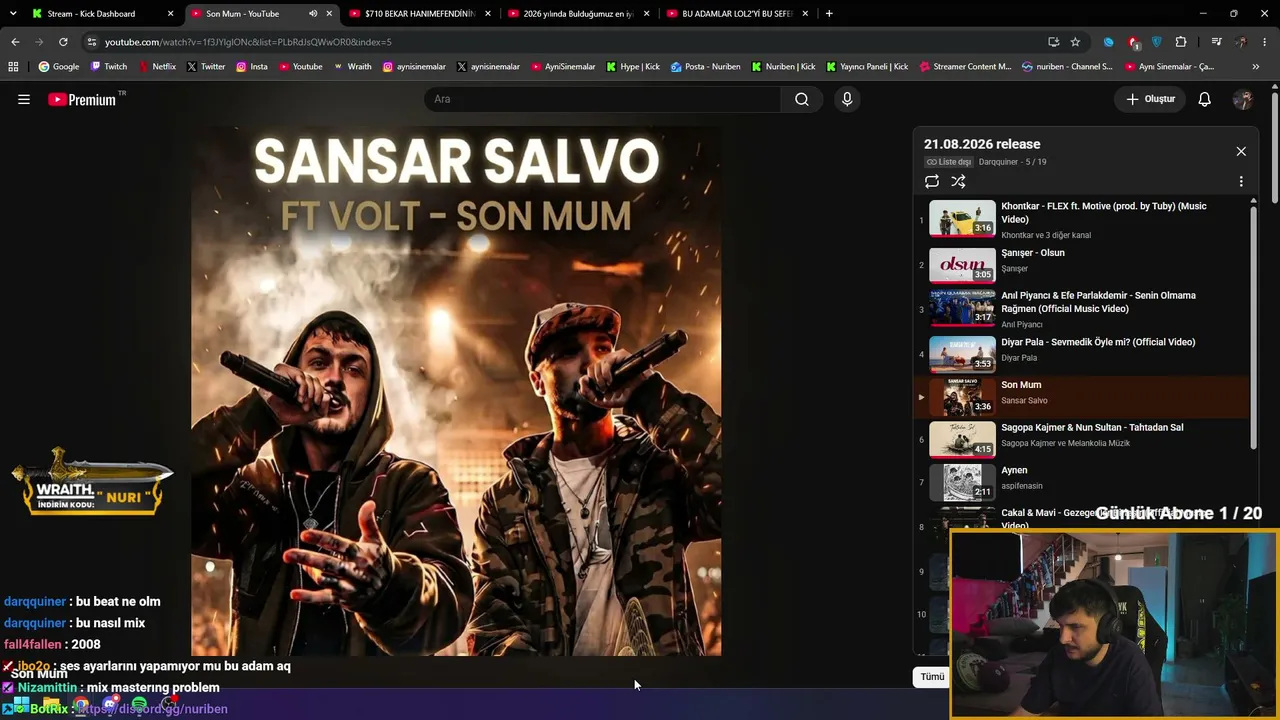Open the Wraith bookmark
Screen dimensions: 1280x720
click(352, 67)
